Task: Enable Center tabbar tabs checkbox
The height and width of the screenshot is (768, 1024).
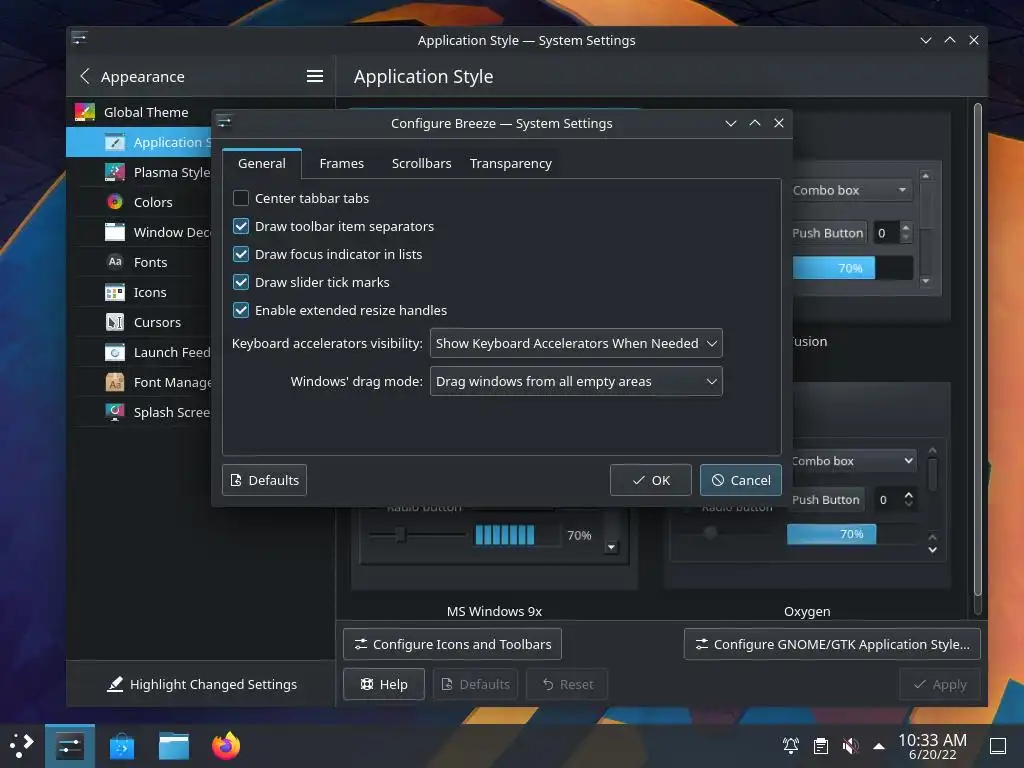Action: [241, 198]
